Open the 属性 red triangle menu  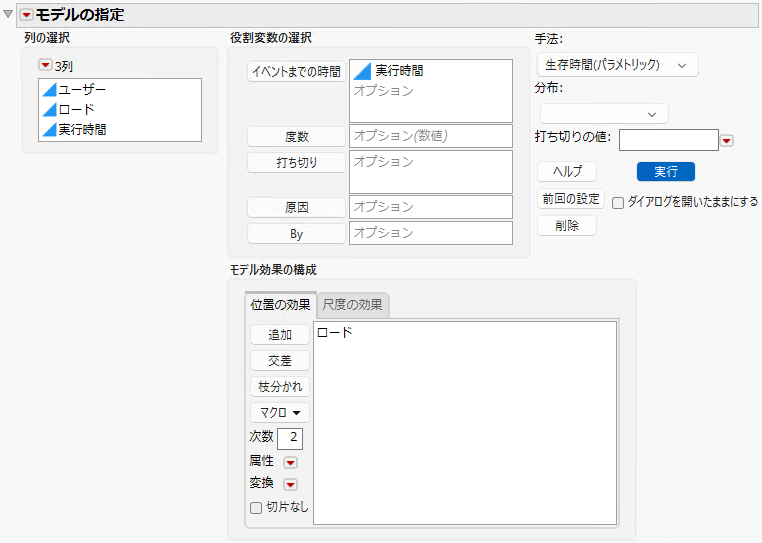291,462
